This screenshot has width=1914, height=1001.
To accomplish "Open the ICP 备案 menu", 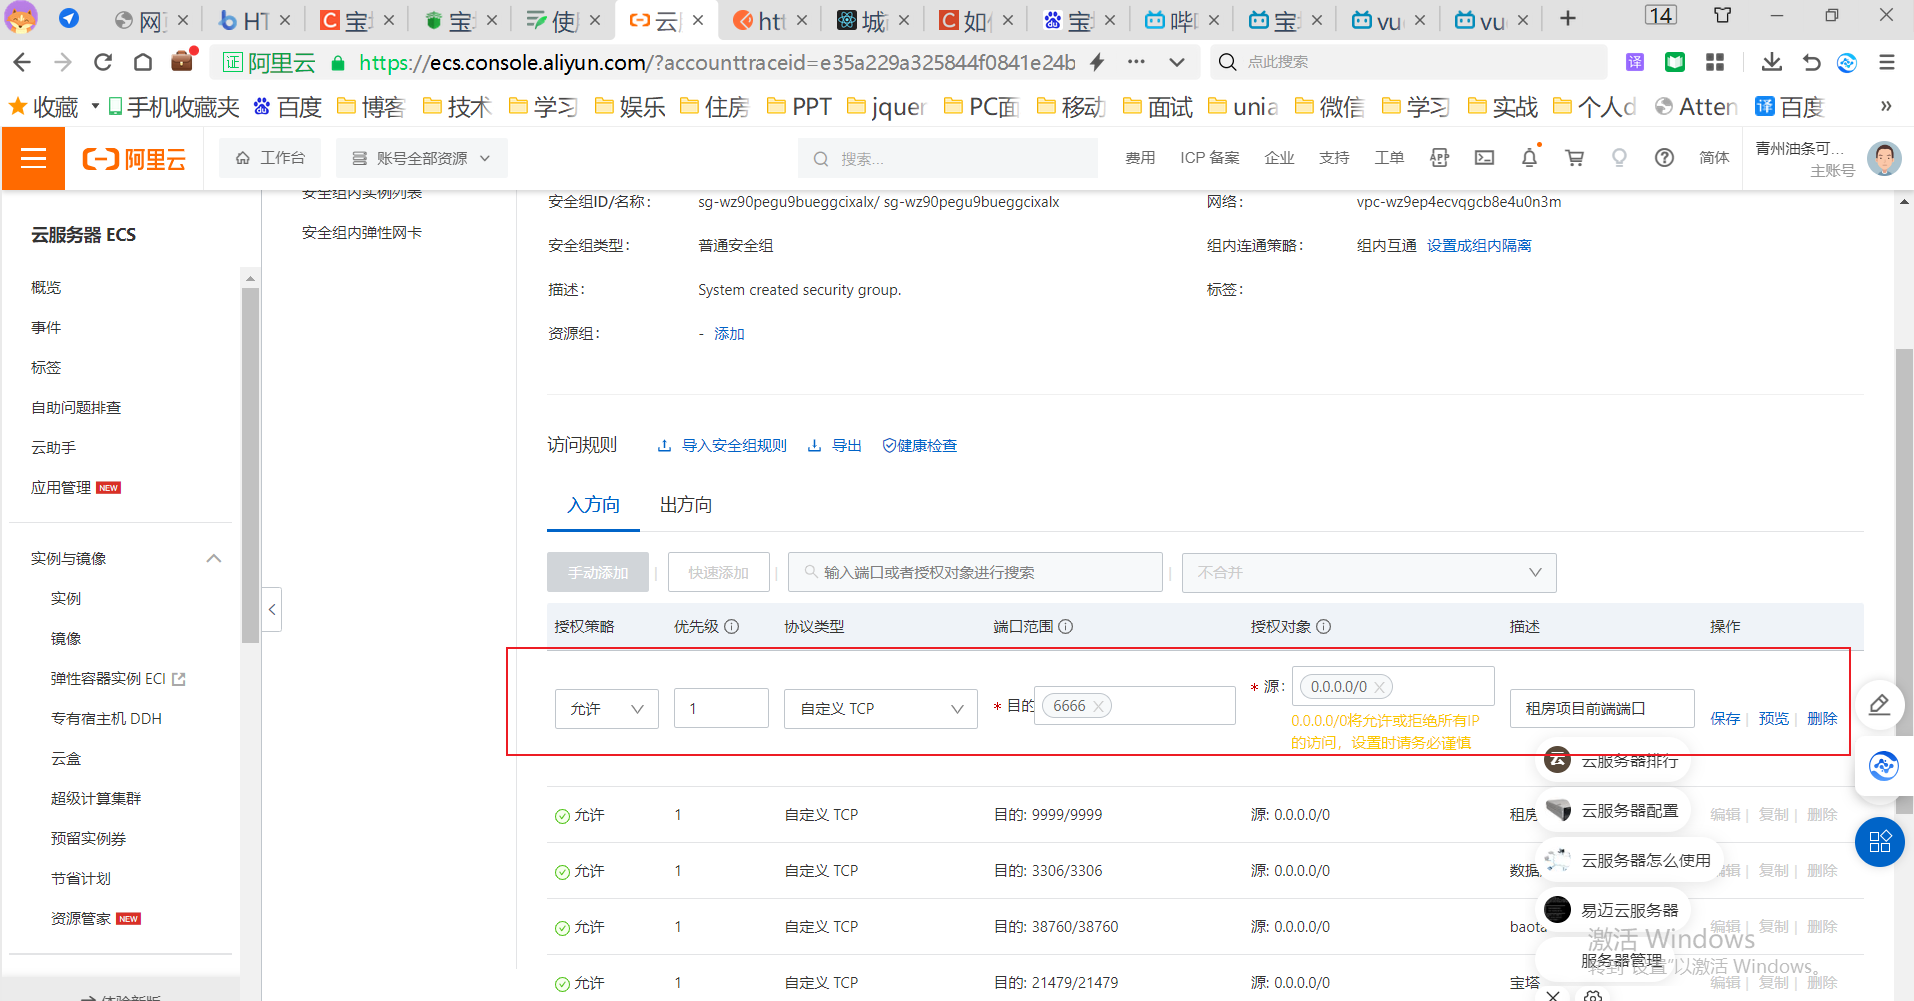I will click(1209, 158).
